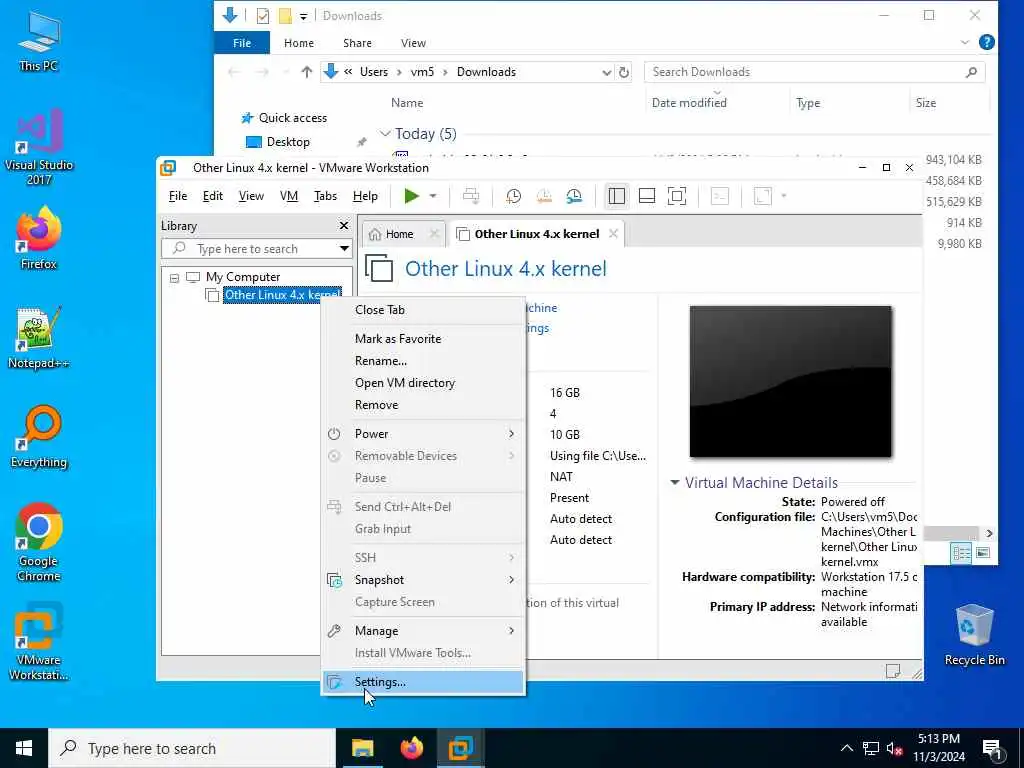Select Quick access in Explorer navigation pane
Screen dimensions: 1024x768
[x=292, y=118]
